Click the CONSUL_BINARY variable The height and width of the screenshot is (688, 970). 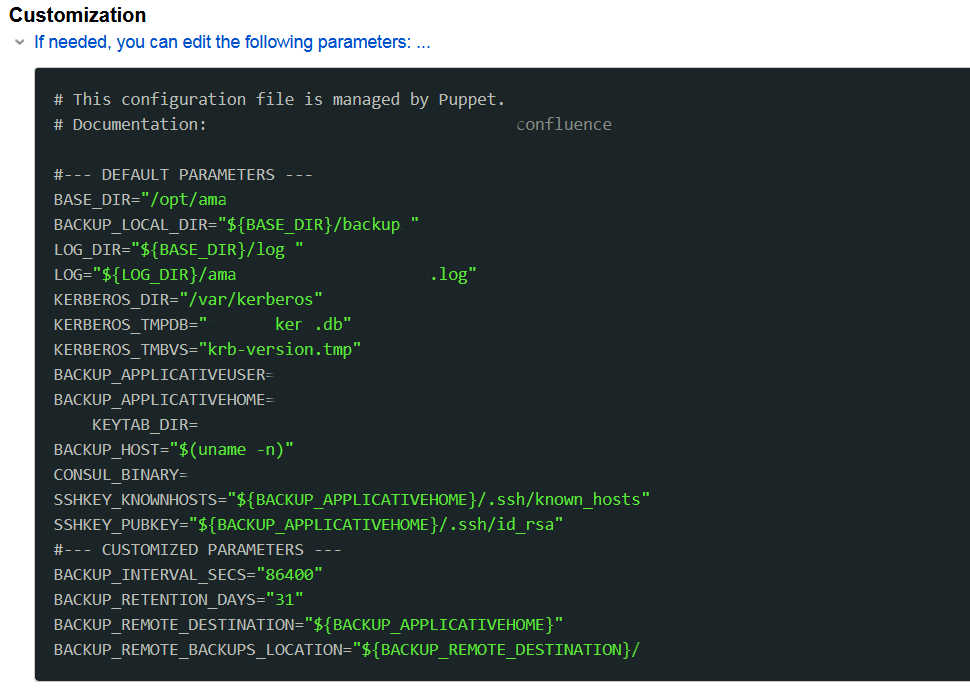tap(116, 474)
